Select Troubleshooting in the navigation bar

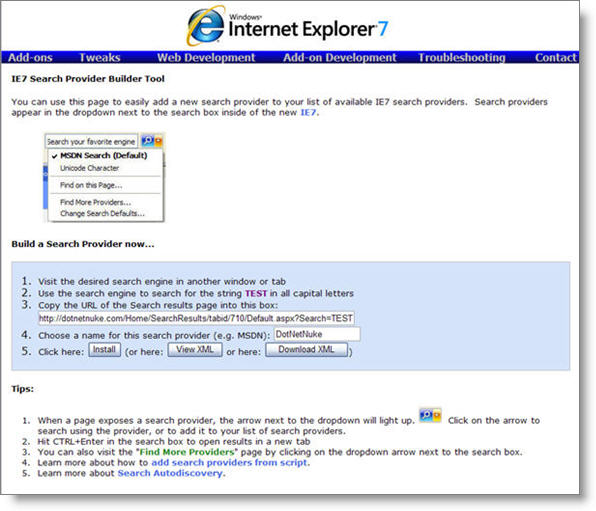coord(462,57)
